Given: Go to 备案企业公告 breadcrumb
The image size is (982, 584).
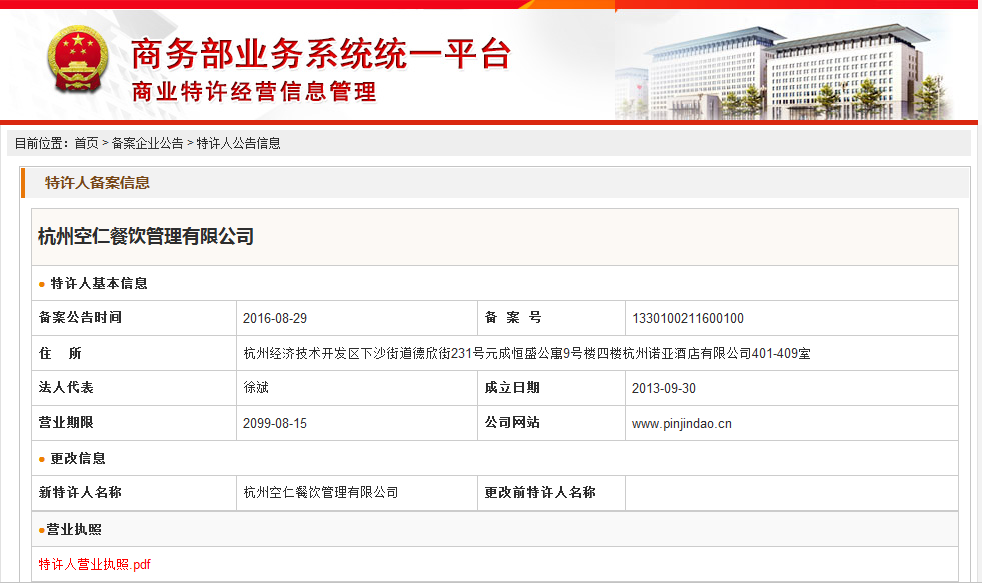Looking at the screenshot, I should pyautogui.click(x=147, y=143).
